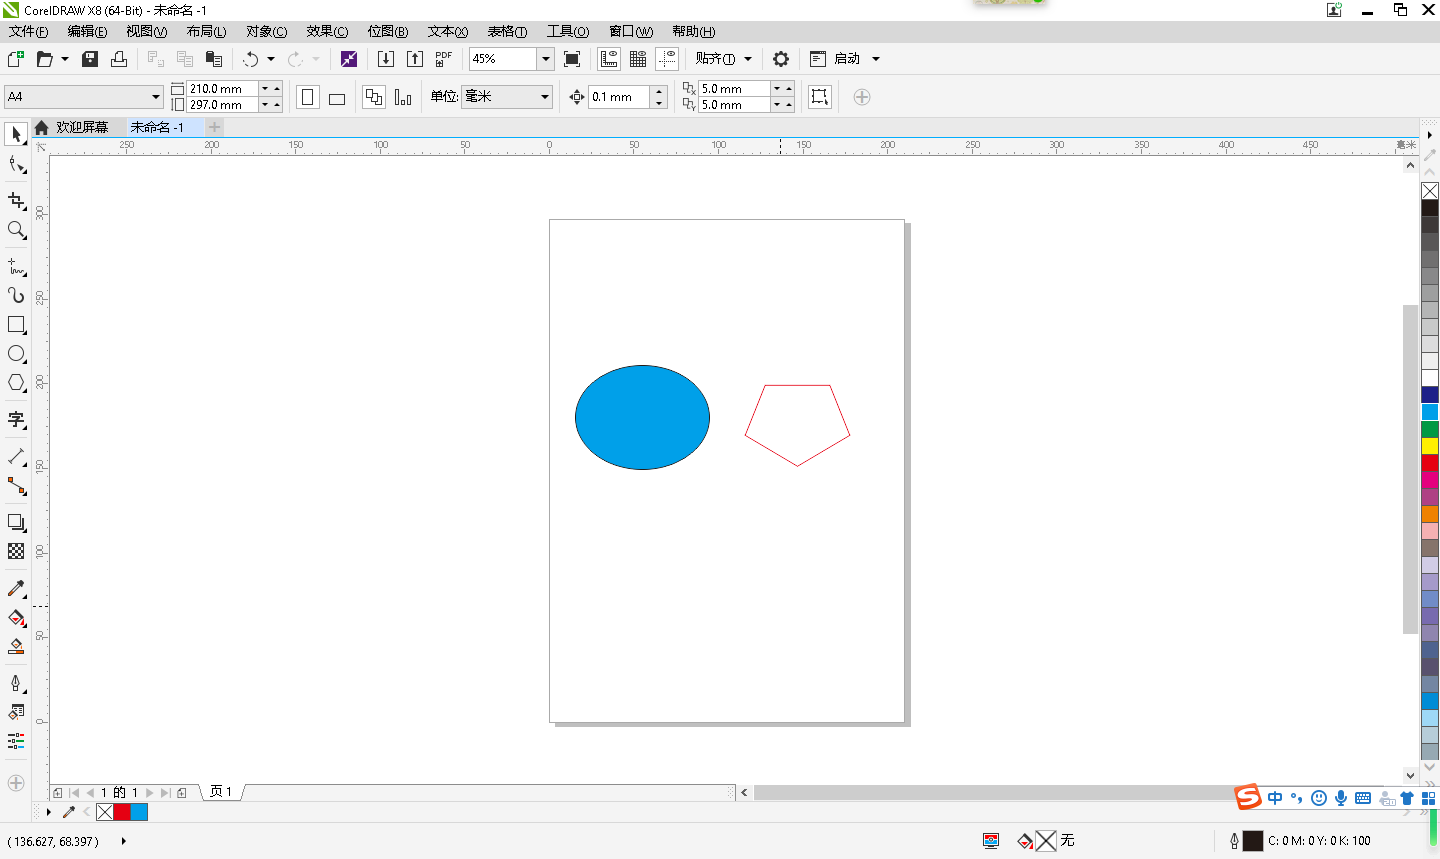Open the 效果(C) menu
The width and height of the screenshot is (1440, 859).
328,32
